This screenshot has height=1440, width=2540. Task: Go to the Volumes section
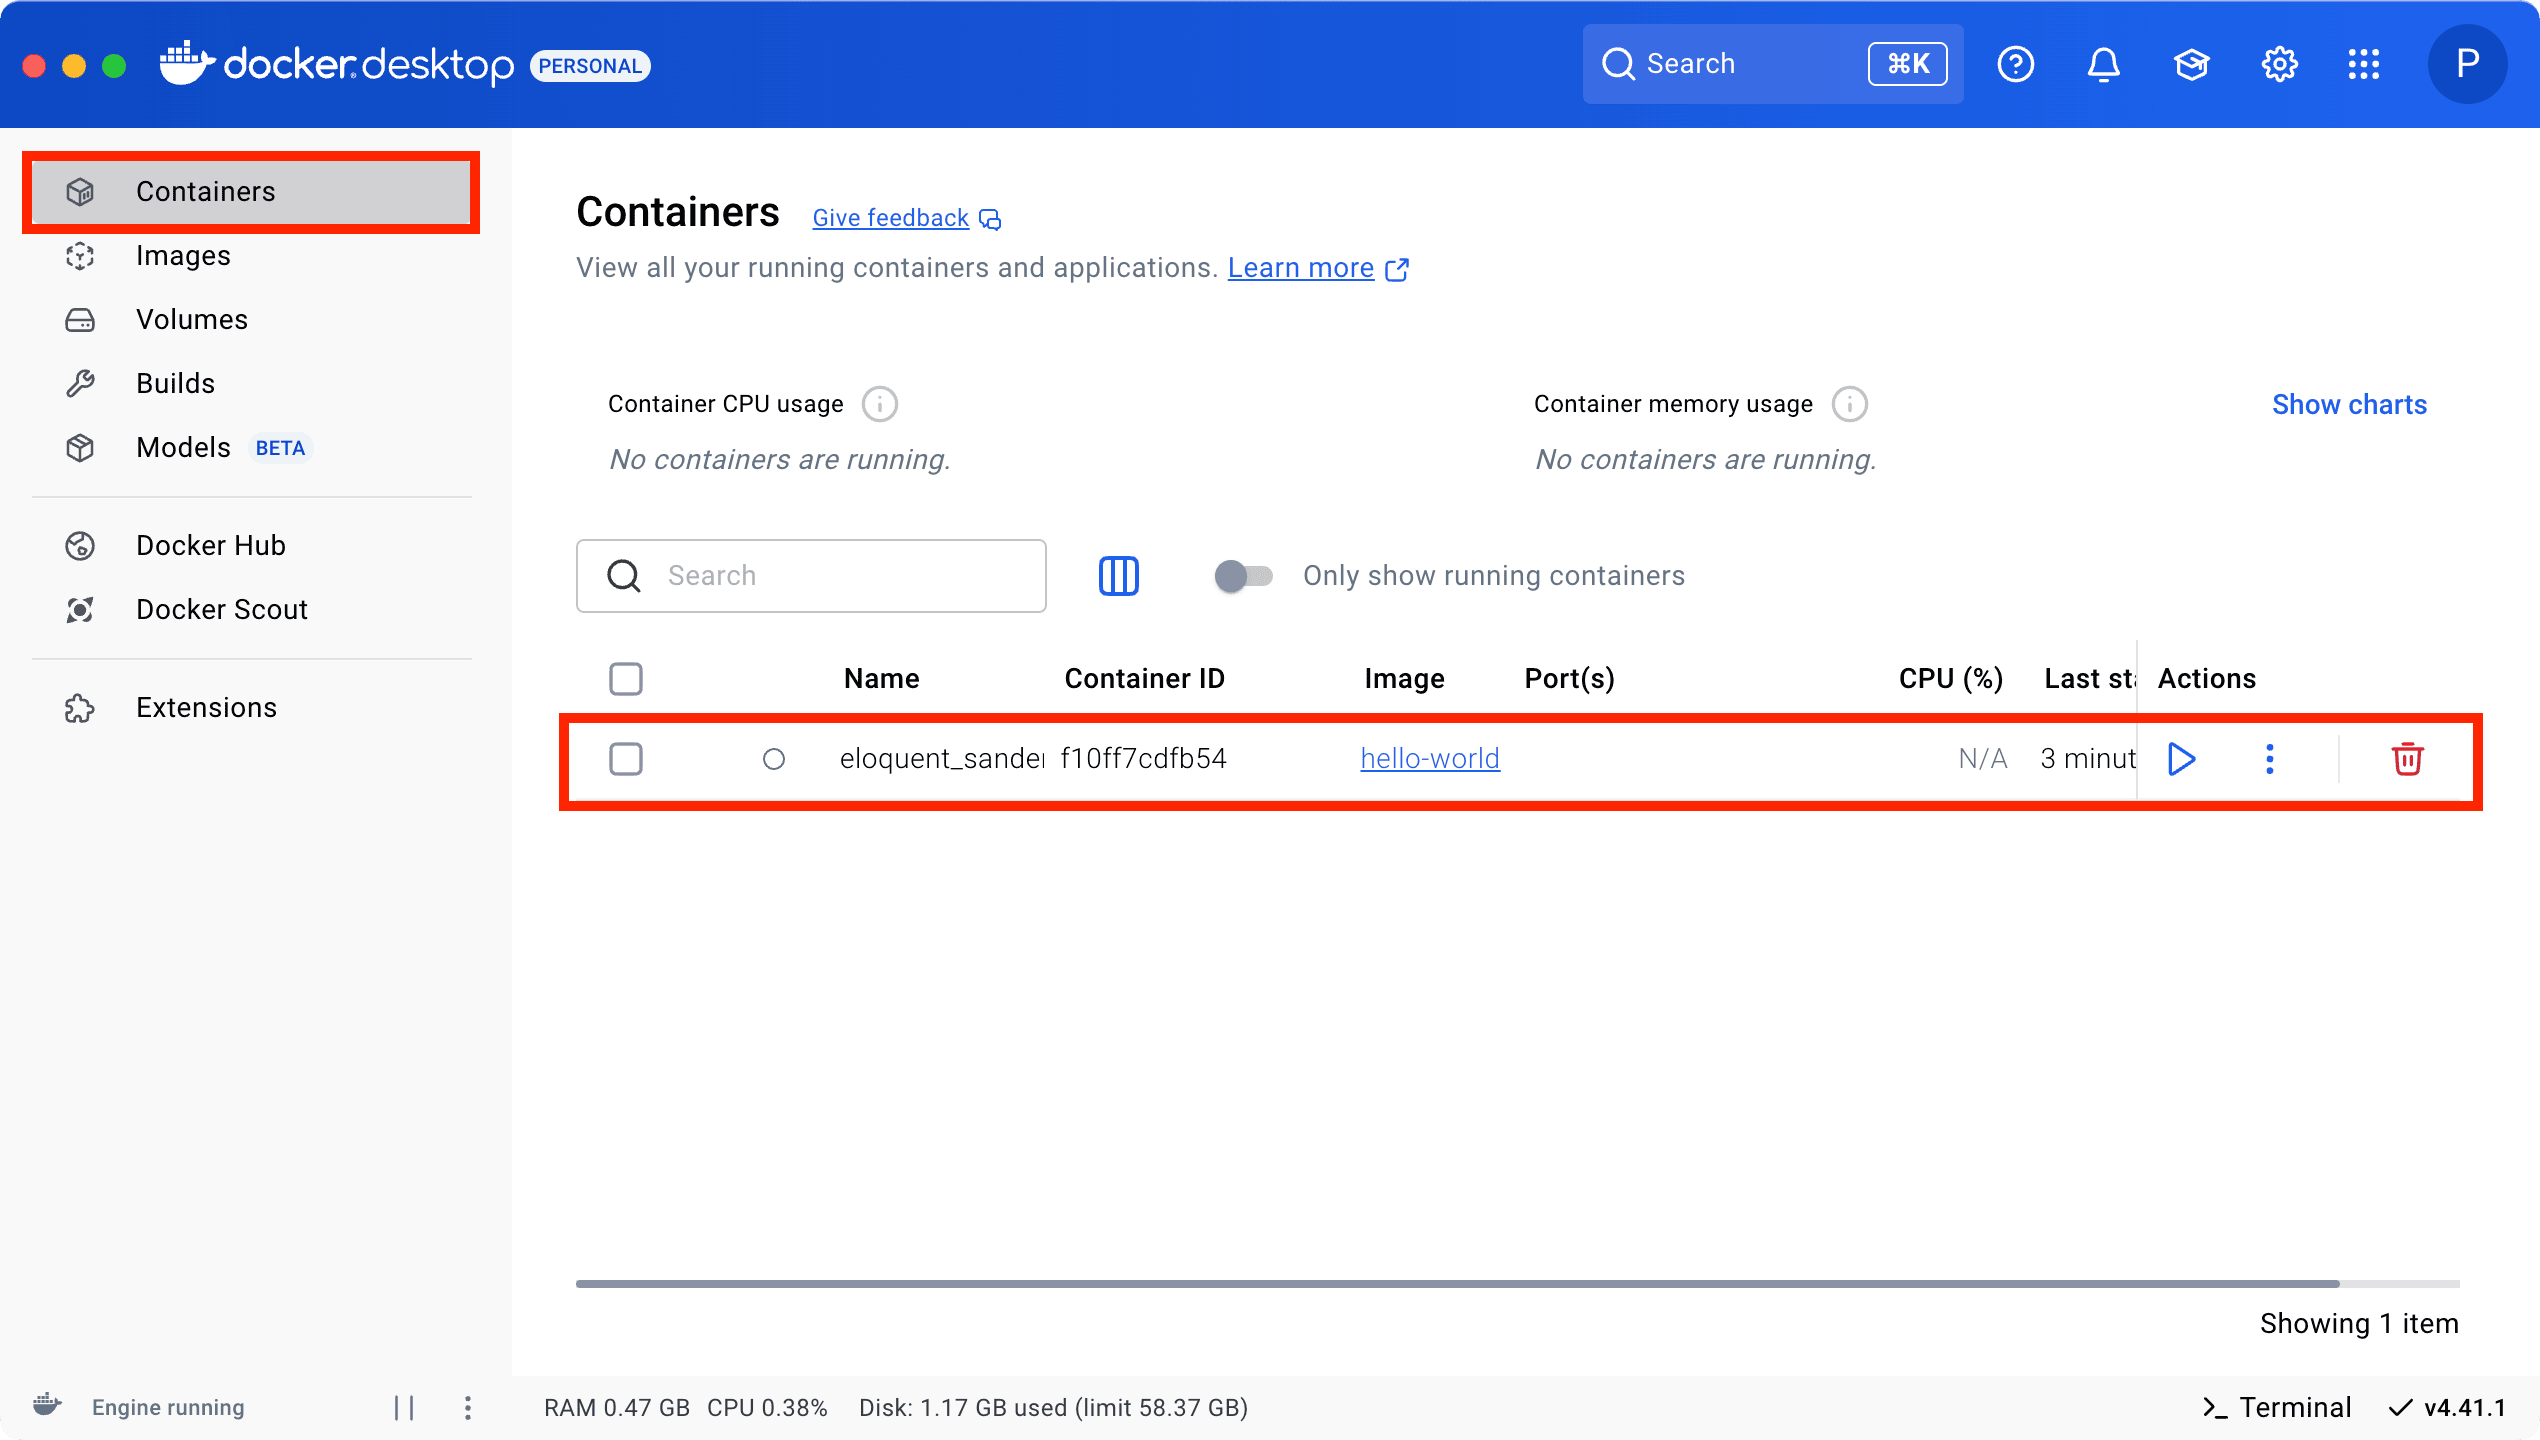point(251,320)
